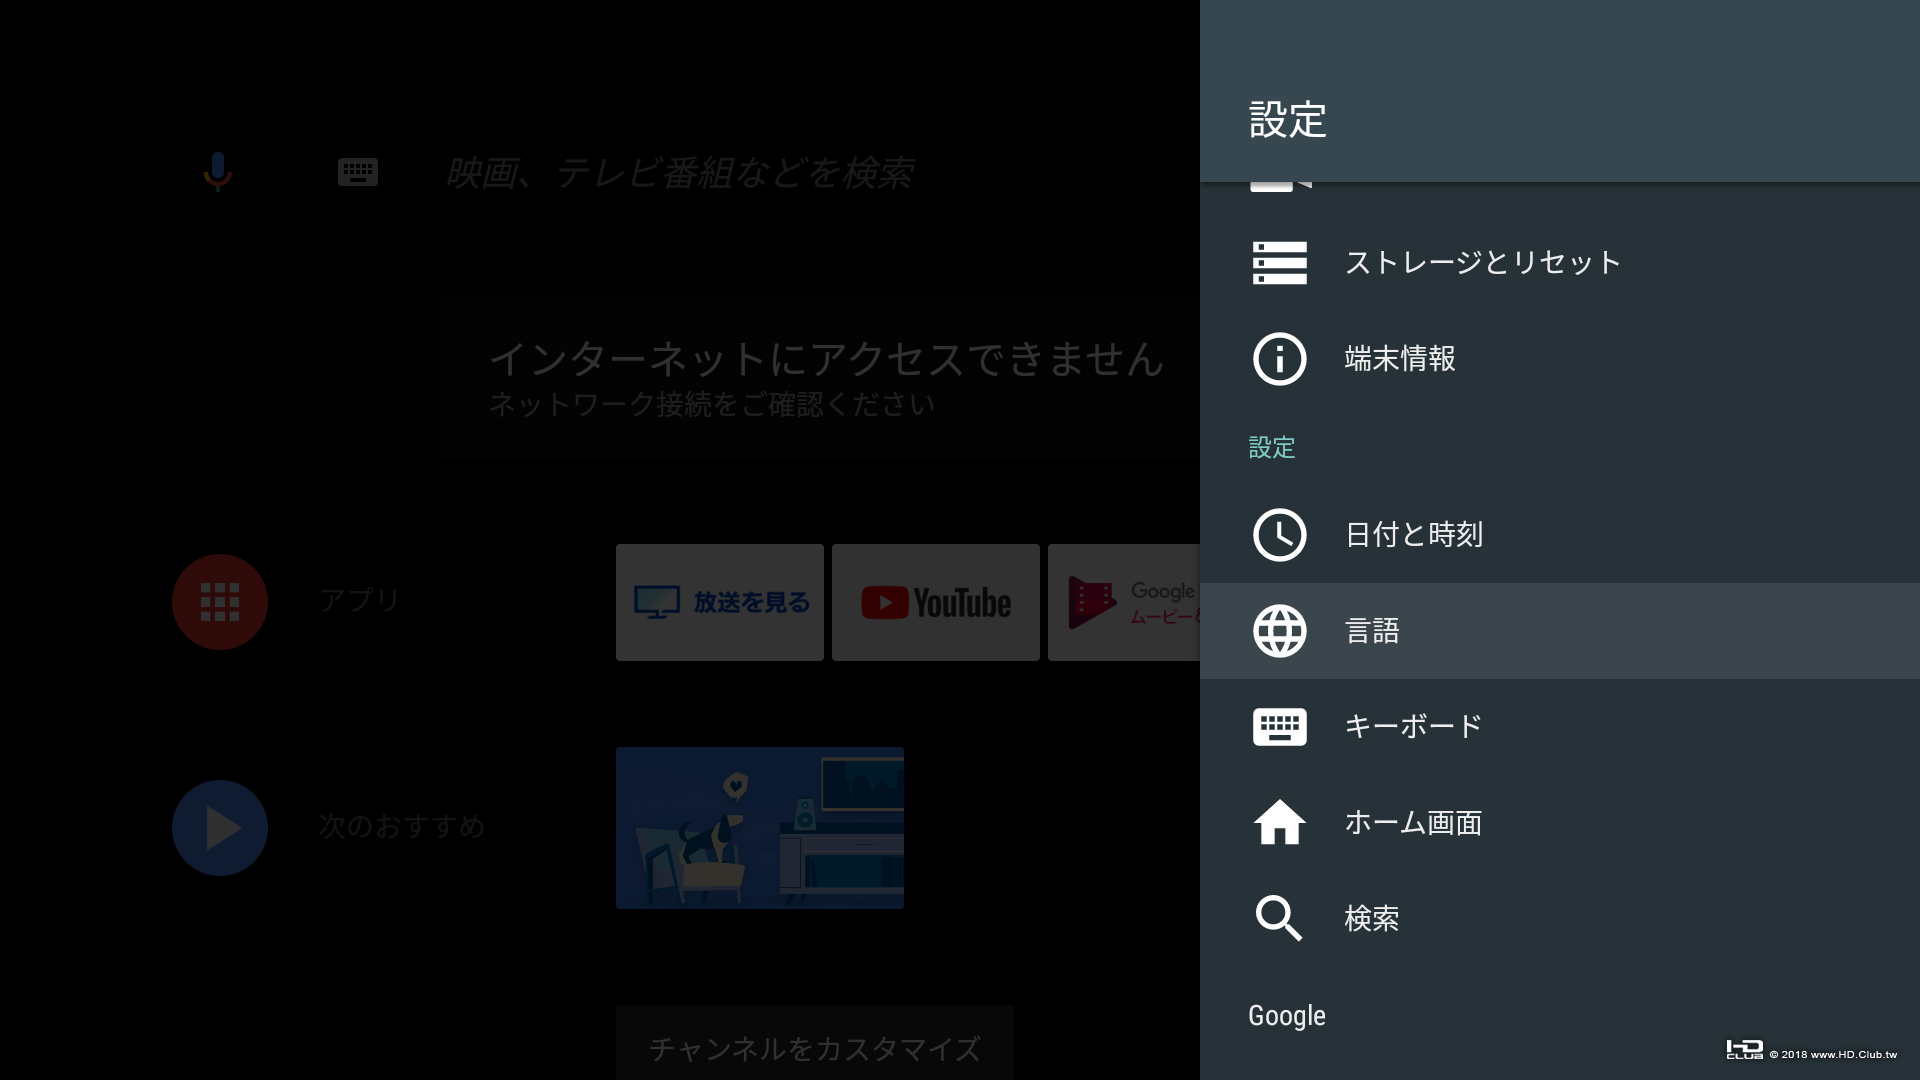The image size is (1920, 1080).
Task: Click the 次のおすすめ row label
Action: (402, 826)
